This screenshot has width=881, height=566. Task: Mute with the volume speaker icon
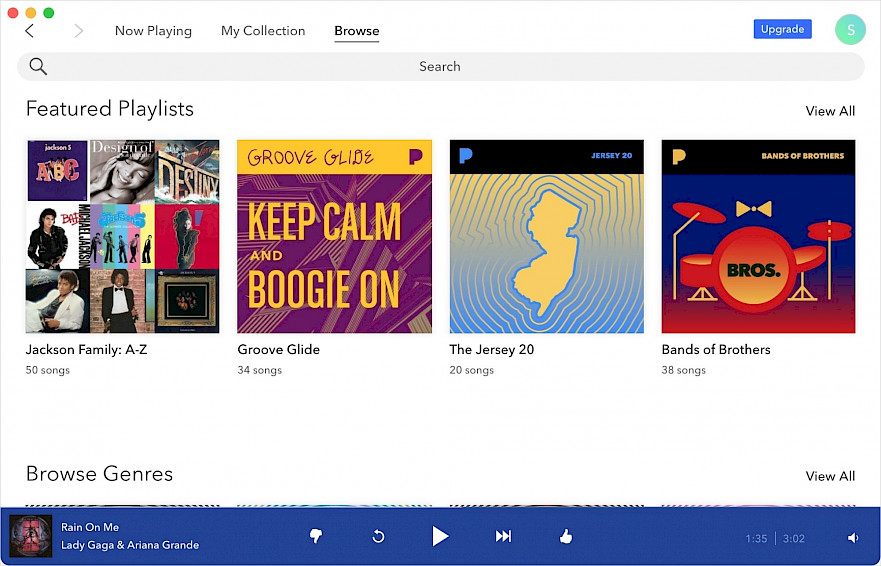853,538
